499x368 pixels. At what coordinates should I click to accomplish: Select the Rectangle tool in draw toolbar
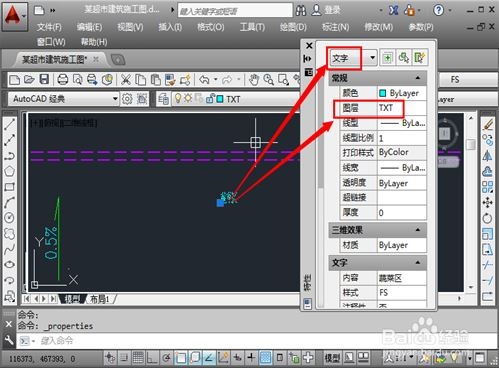(x=9, y=186)
